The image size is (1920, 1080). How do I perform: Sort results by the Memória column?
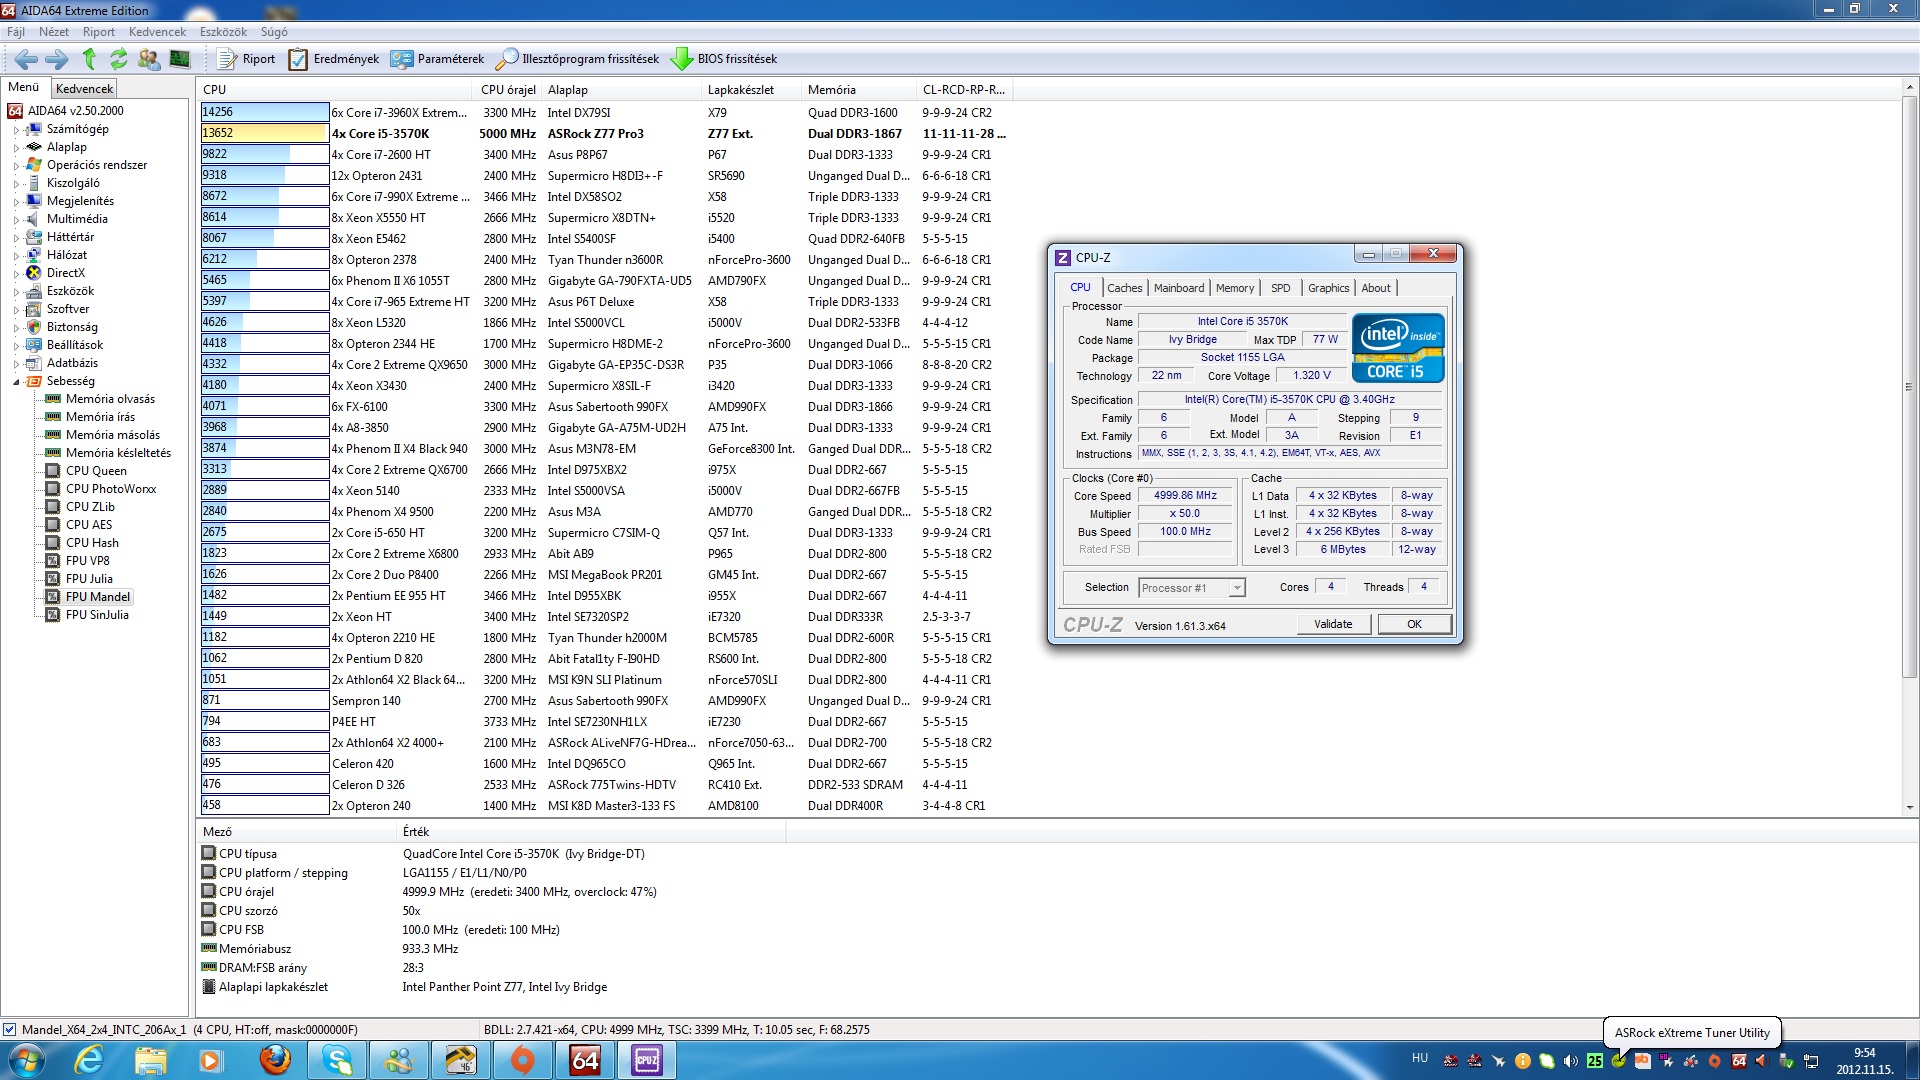click(859, 89)
